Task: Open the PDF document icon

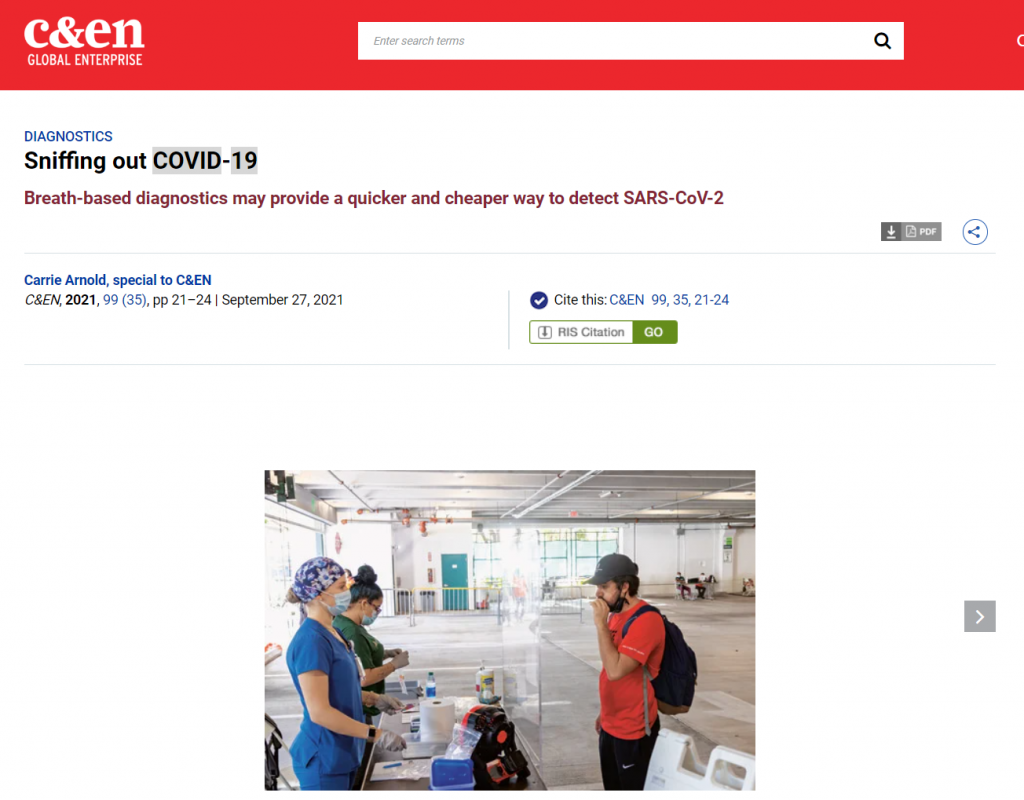Action: click(x=921, y=232)
